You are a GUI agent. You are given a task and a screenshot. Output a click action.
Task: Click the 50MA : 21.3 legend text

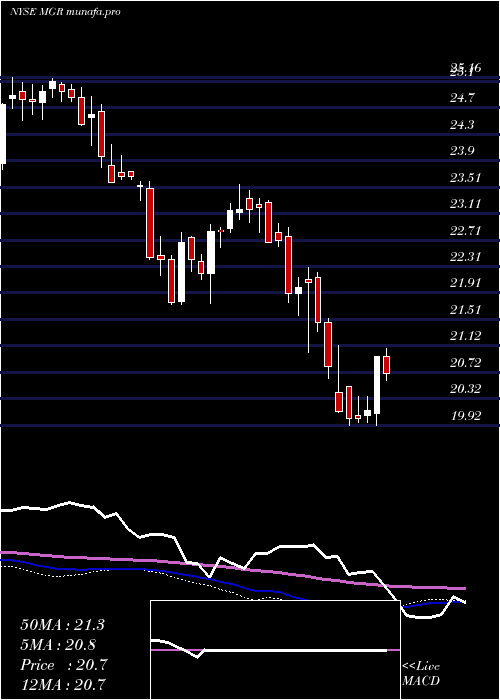62,625
